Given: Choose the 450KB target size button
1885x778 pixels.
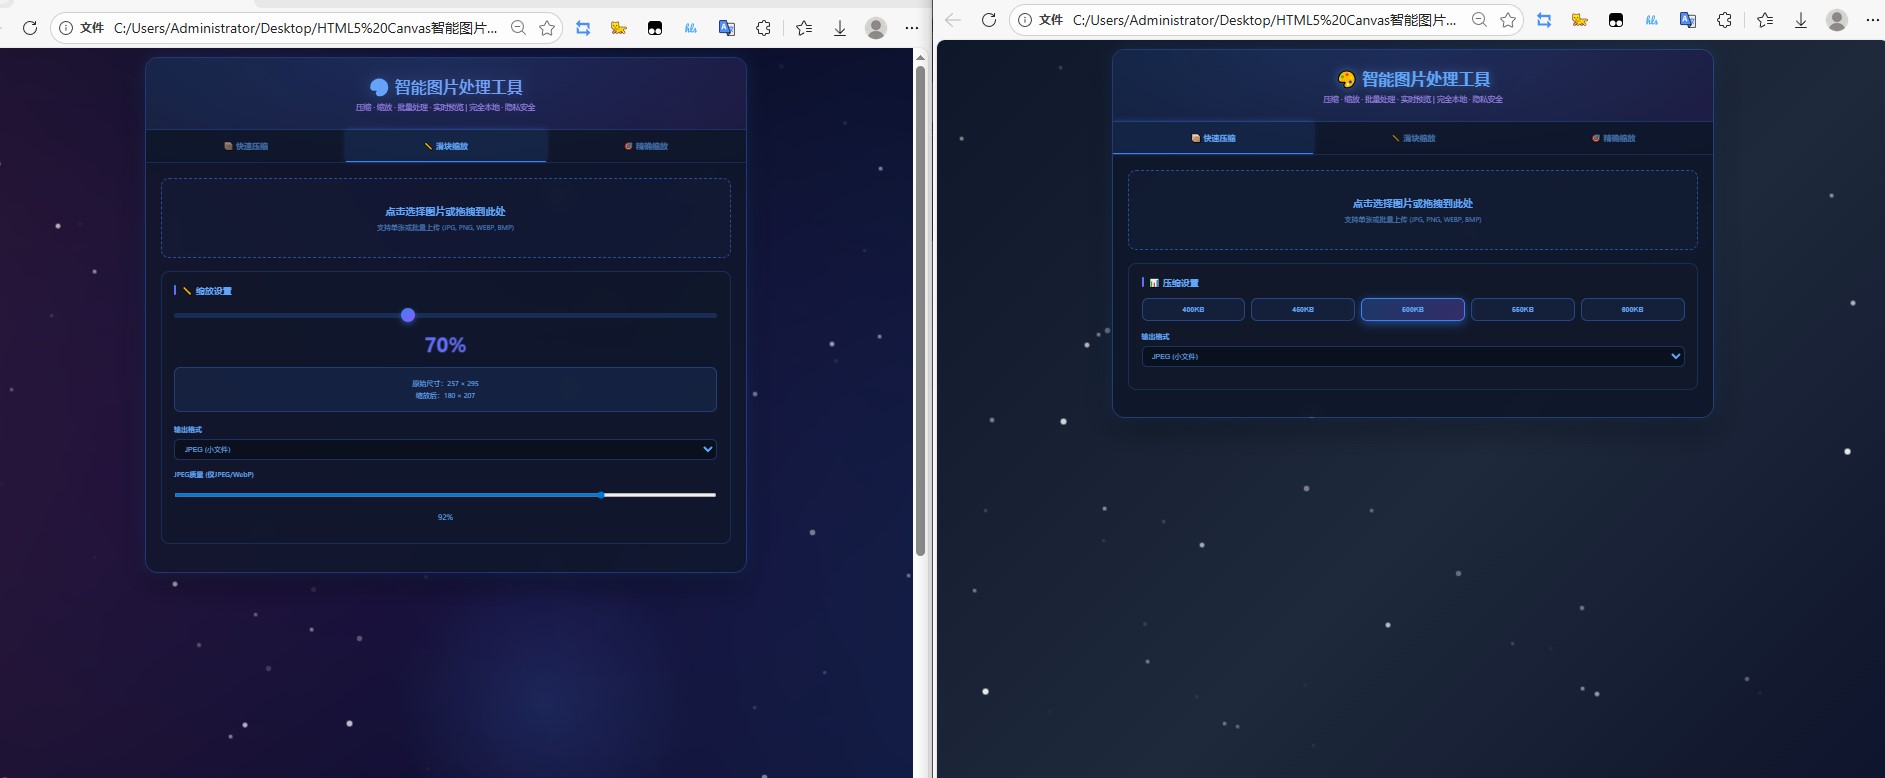Looking at the screenshot, I should (1302, 310).
